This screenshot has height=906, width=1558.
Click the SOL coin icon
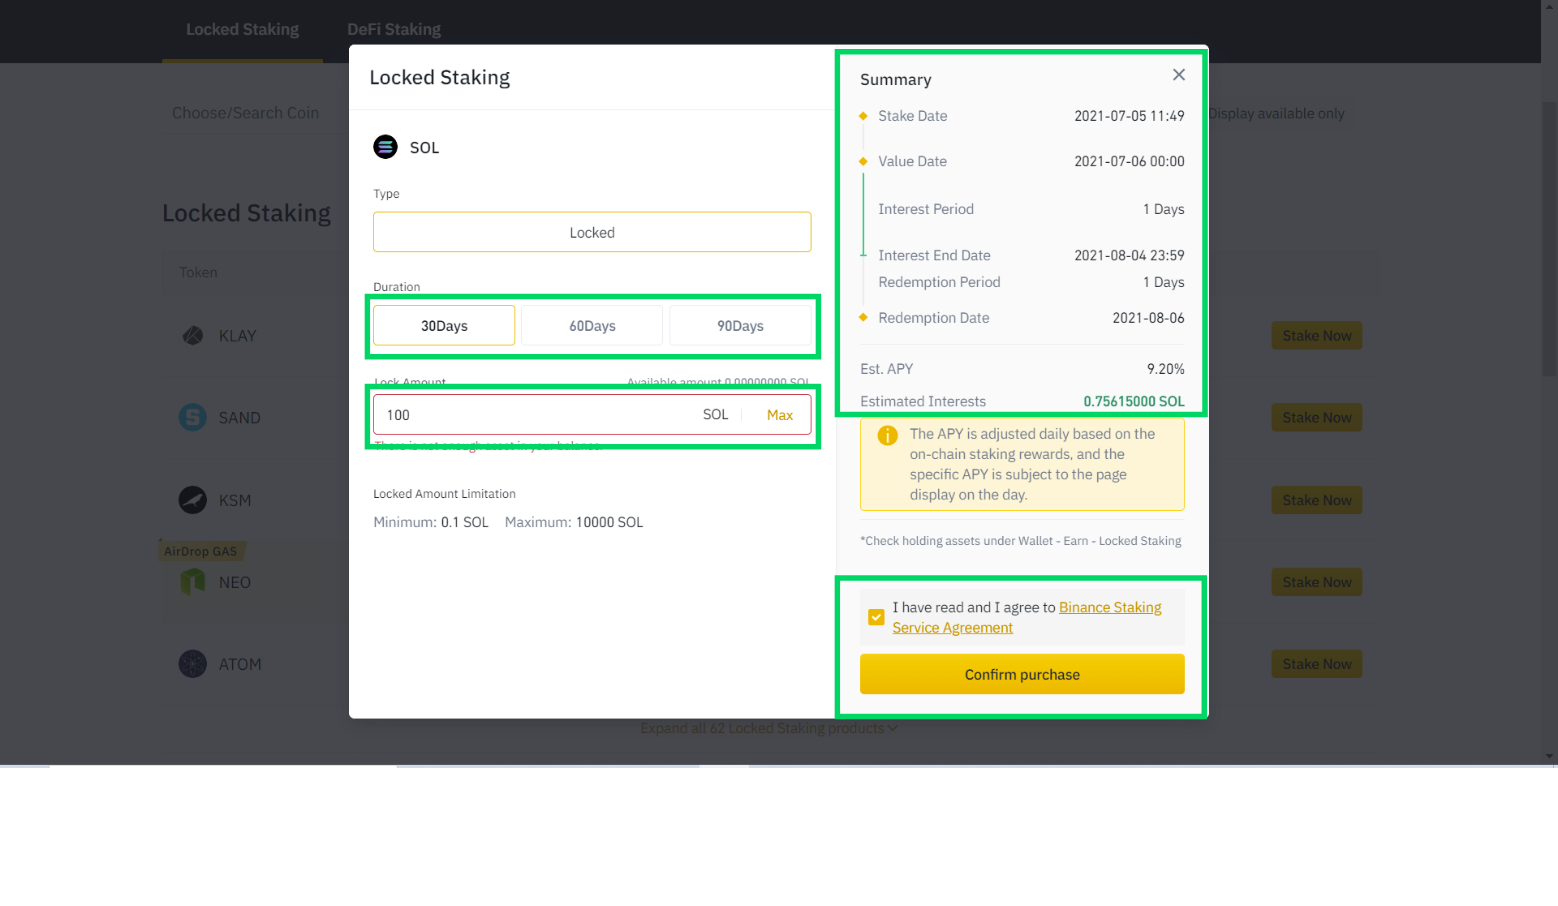(x=385, y=147)
